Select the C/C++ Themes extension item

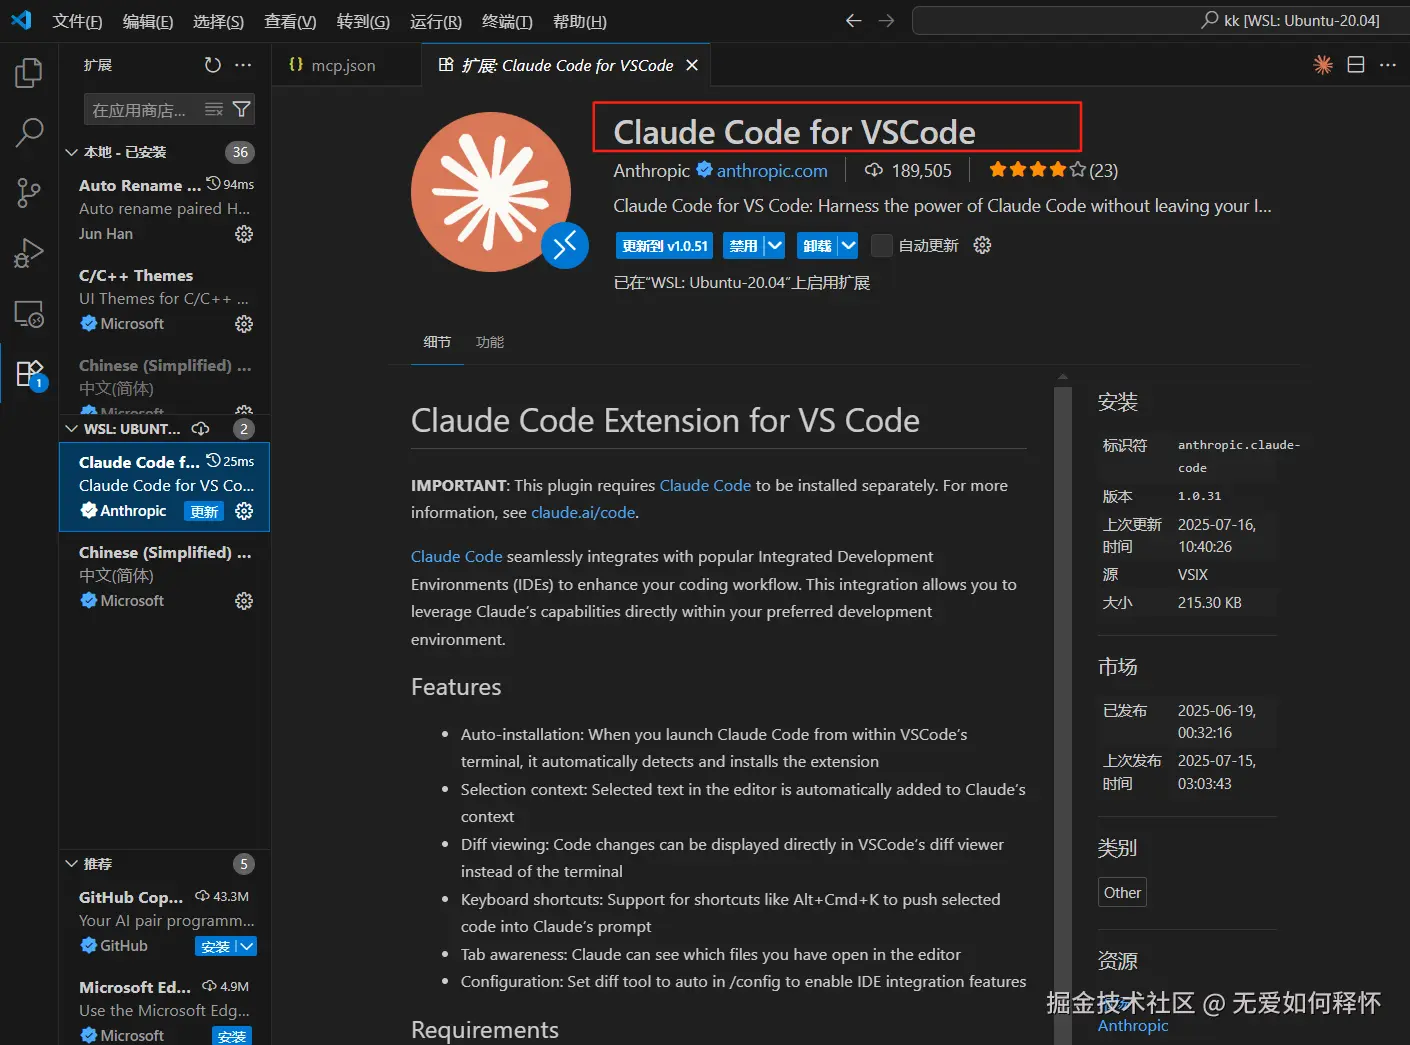click(x=165, y=299)
